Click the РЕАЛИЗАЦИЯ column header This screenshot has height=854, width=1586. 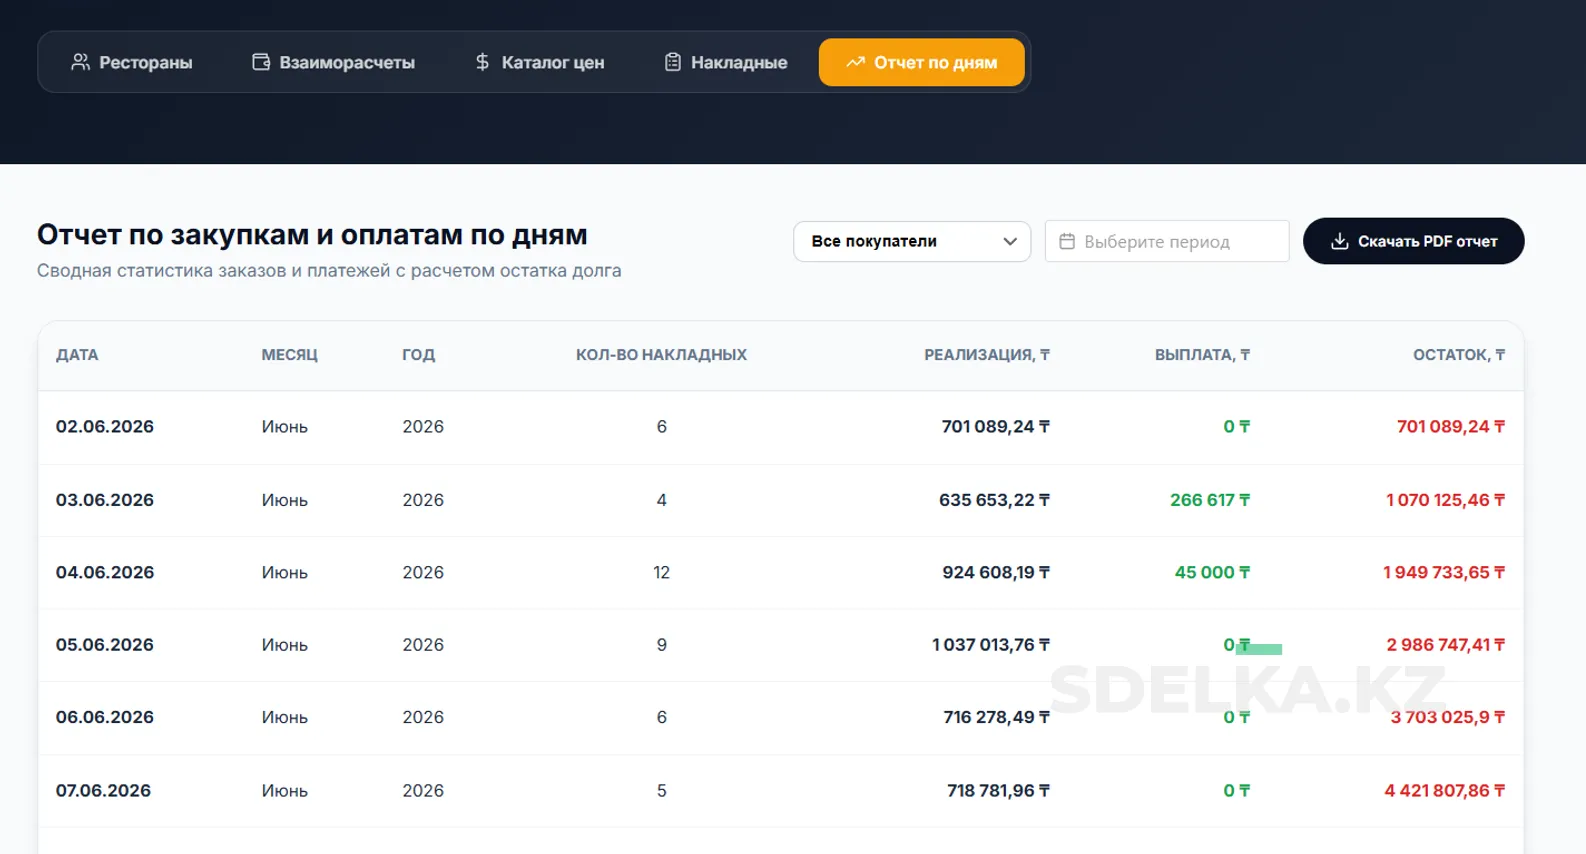987,355
